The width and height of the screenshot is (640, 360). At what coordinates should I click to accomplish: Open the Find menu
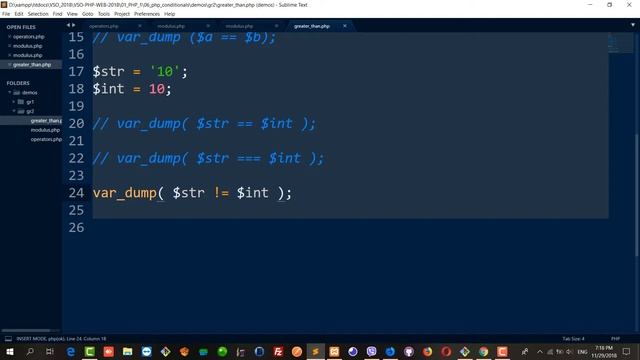click(57, 14)
